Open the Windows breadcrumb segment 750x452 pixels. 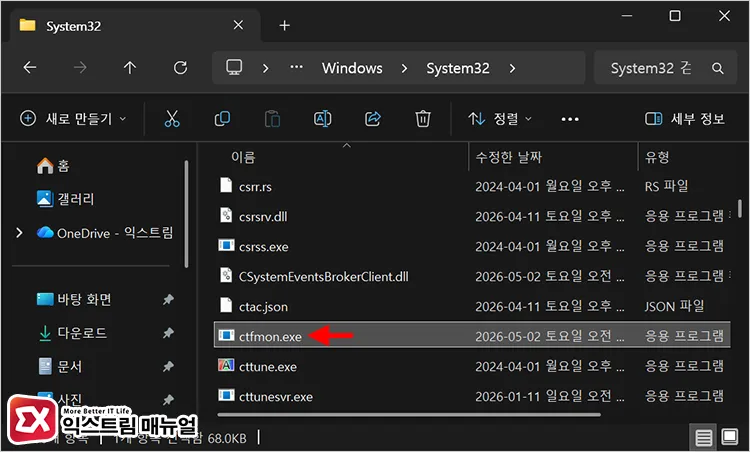coord(352,68)
